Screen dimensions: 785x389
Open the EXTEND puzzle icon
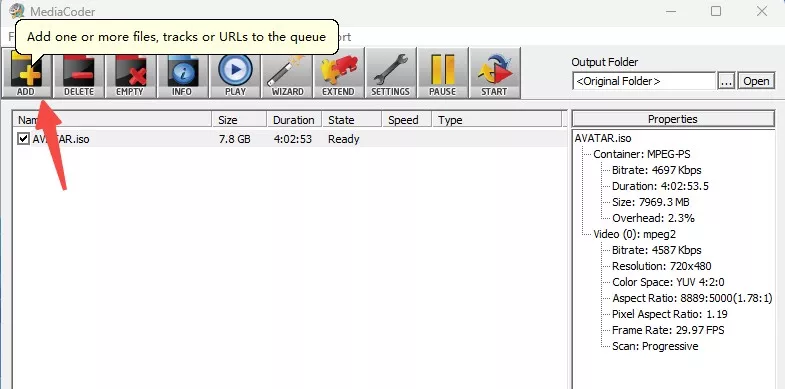(338, 73)
